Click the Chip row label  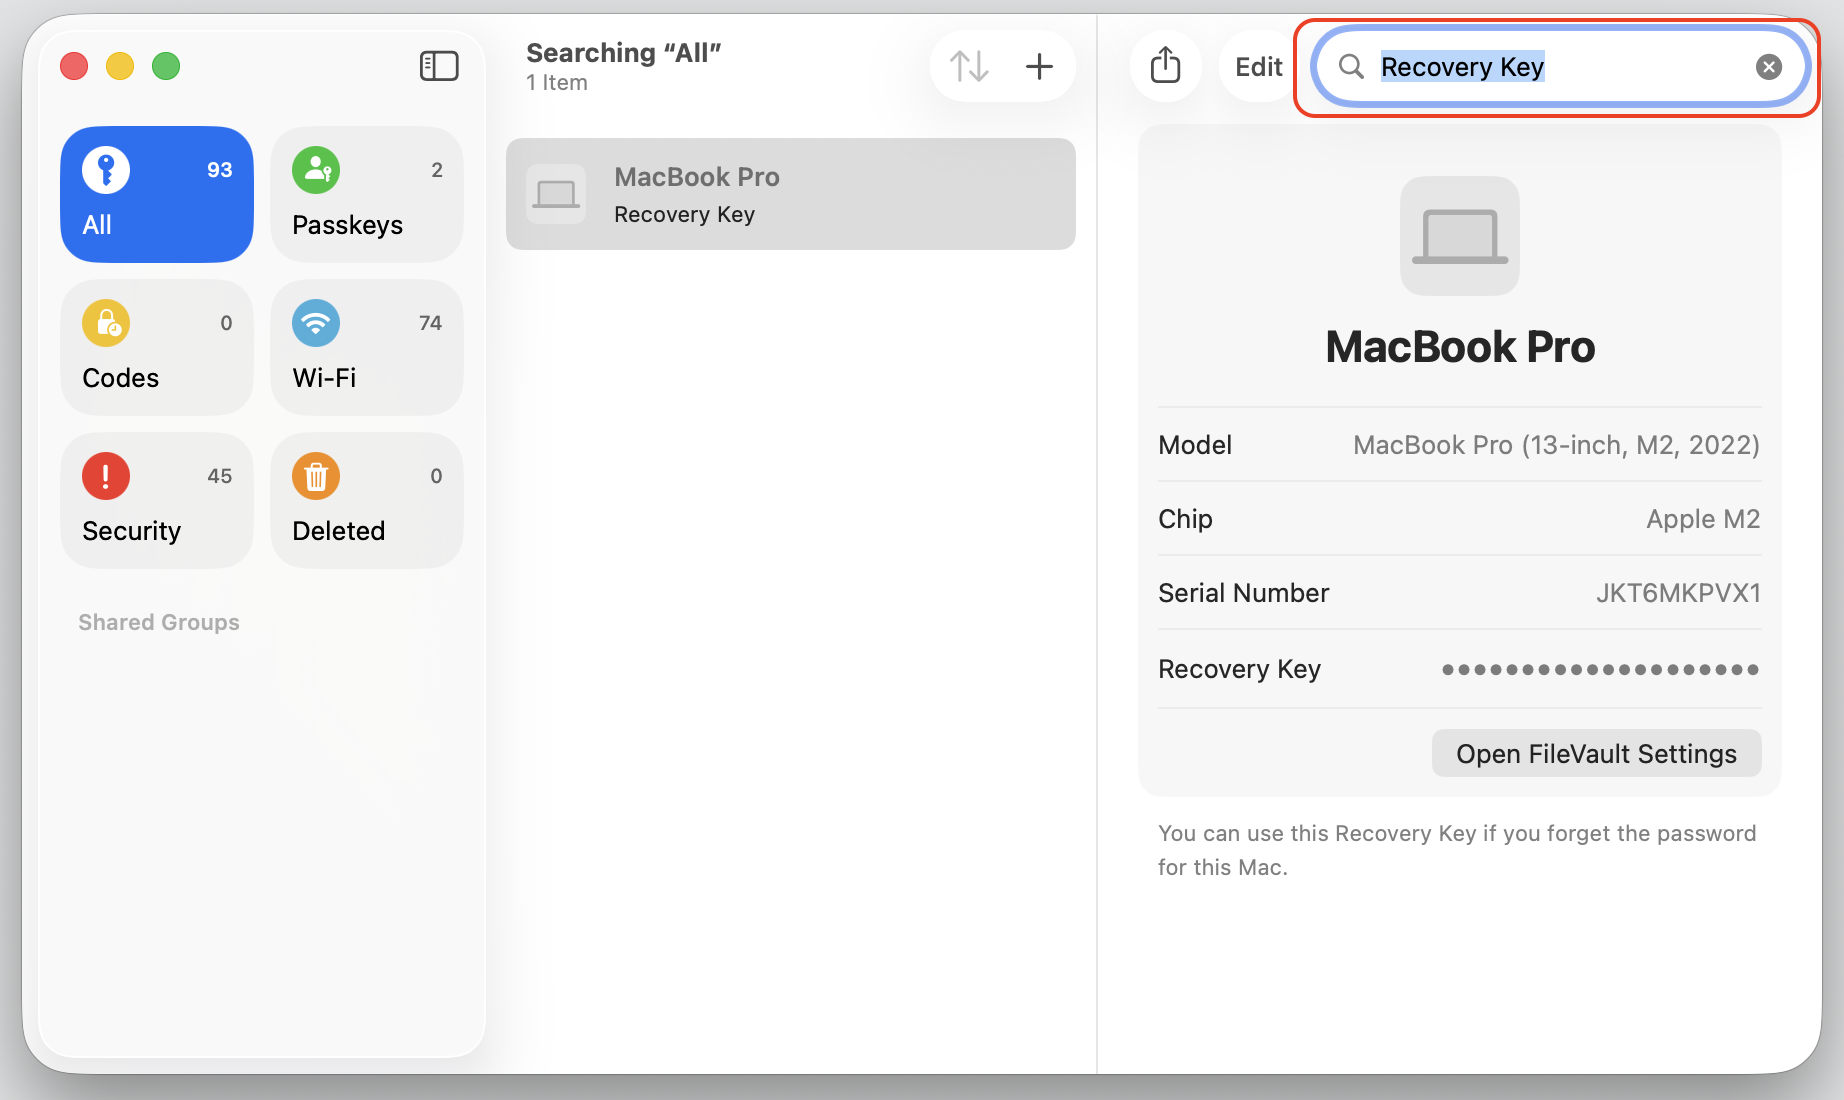[x=1185, y=519]
